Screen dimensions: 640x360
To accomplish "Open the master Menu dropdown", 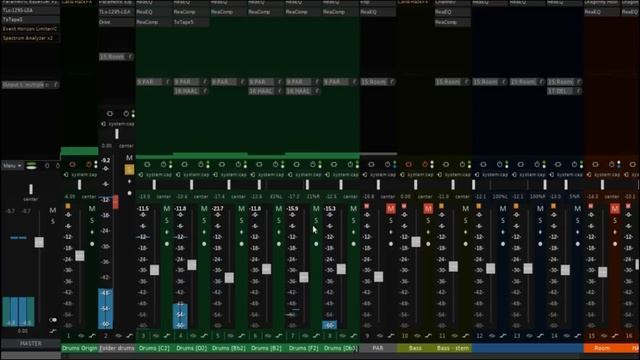I will pyautogui.click(x=12, y=166).
